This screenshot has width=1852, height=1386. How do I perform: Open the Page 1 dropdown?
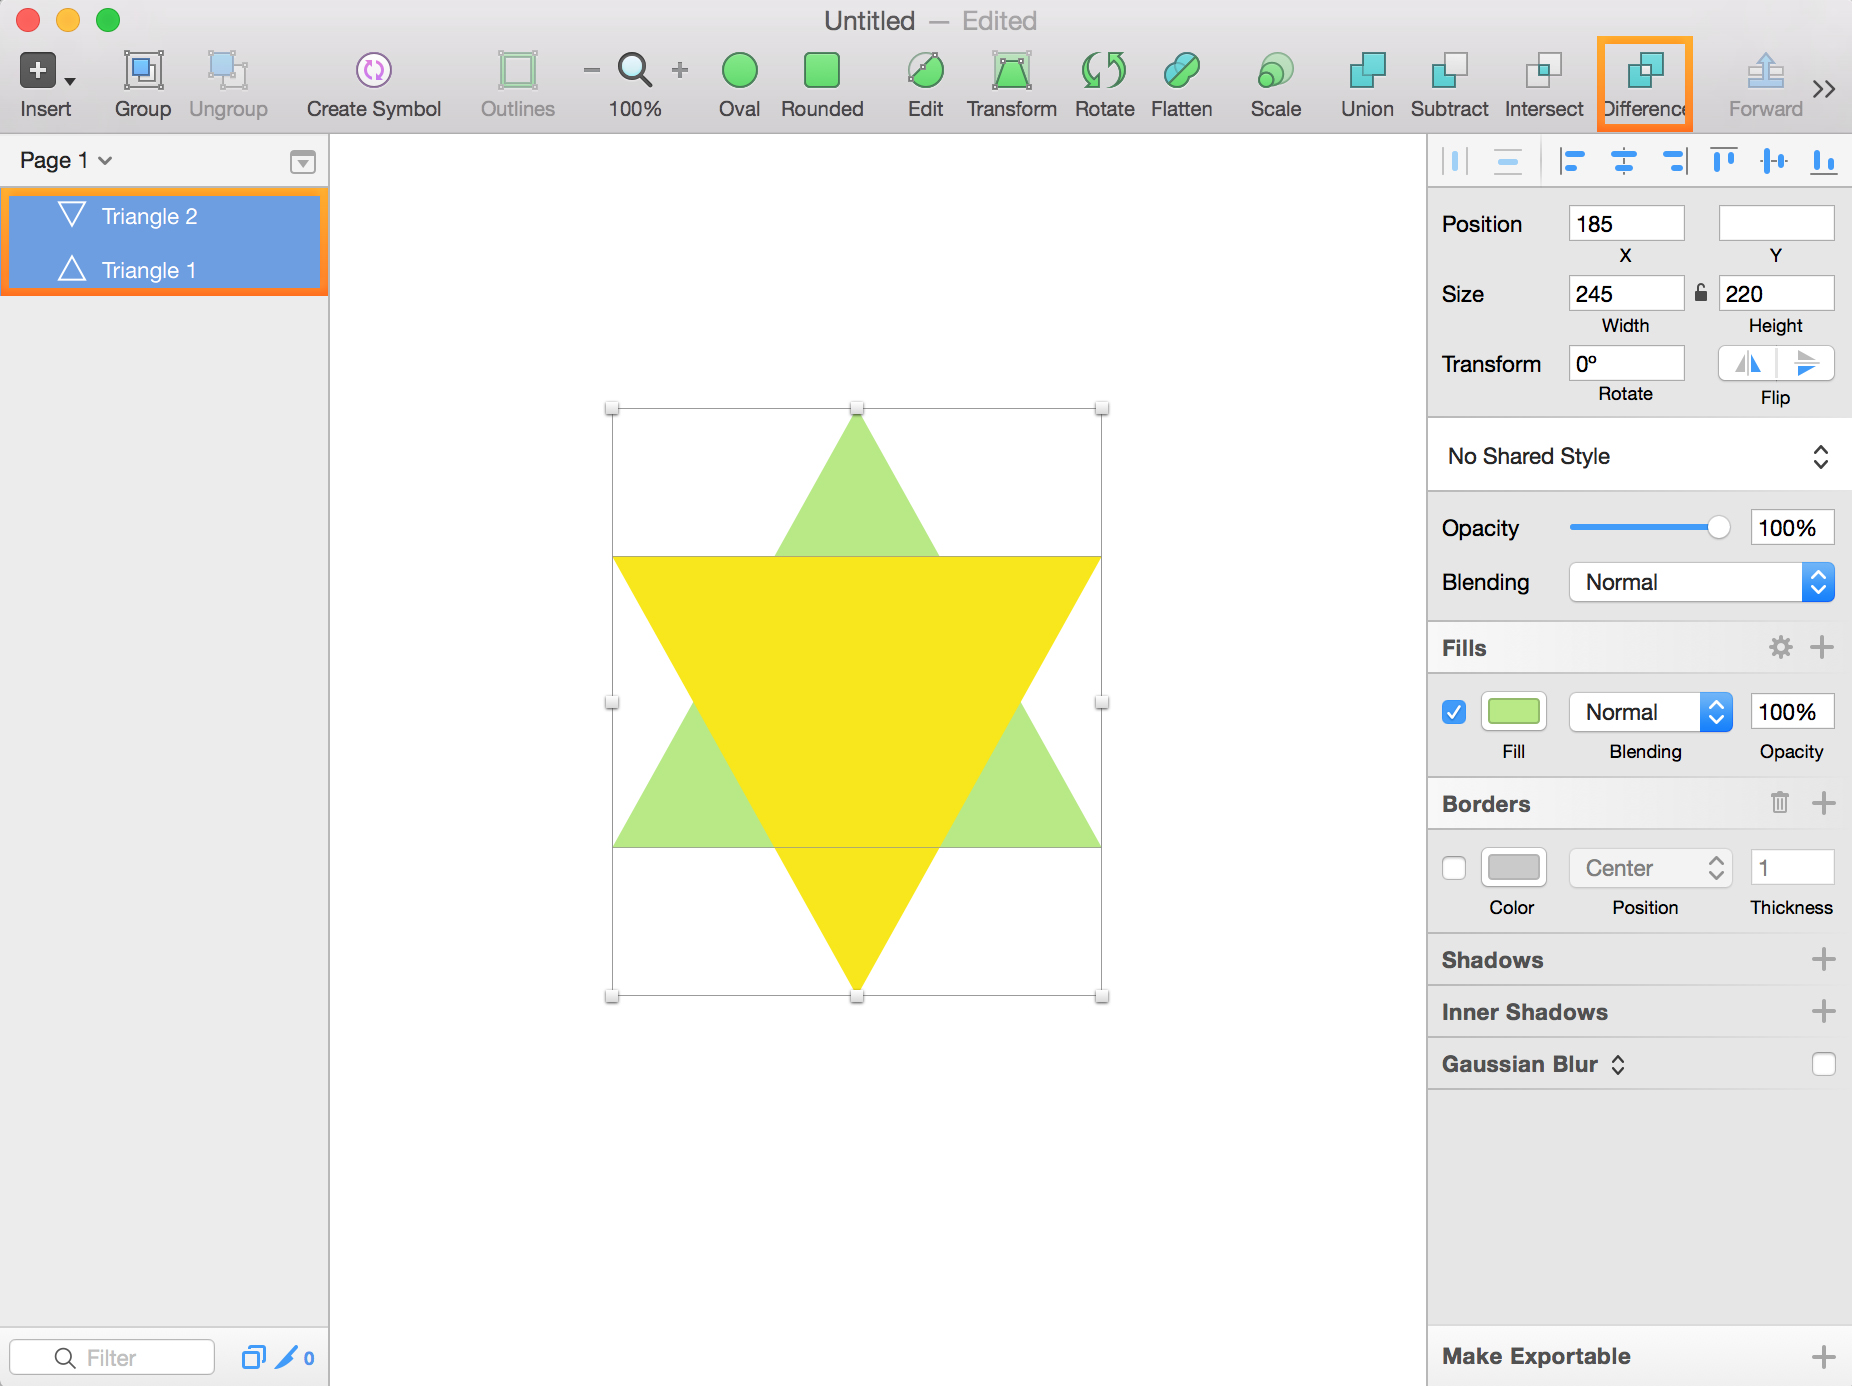pos(66,160)
